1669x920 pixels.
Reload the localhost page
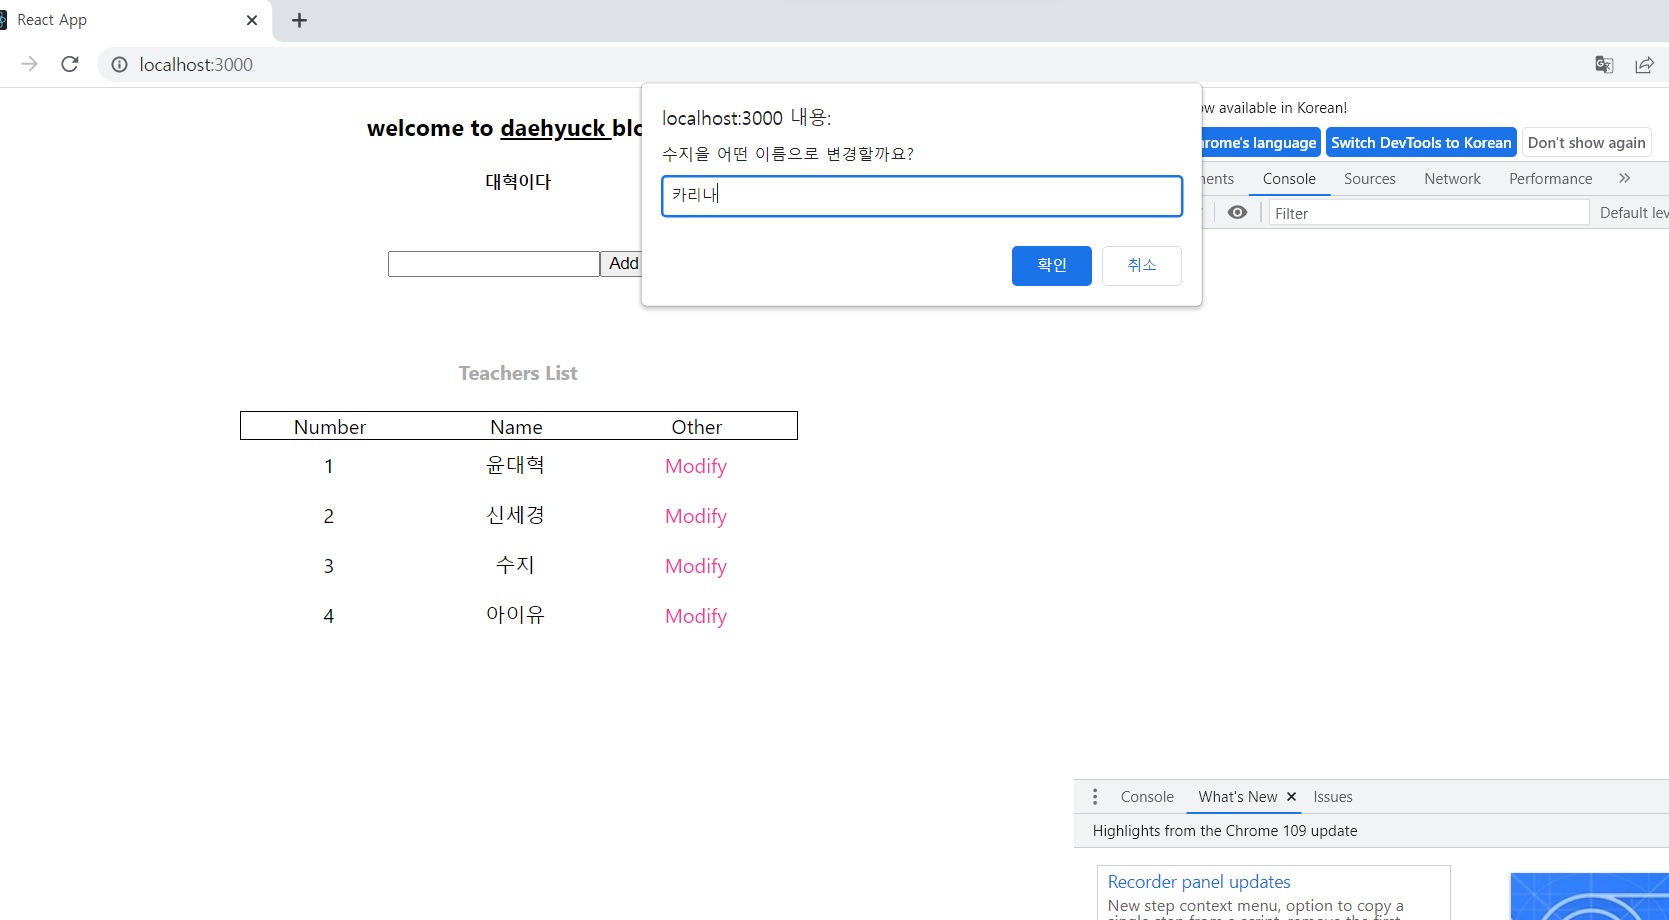[x=69, y=64]
